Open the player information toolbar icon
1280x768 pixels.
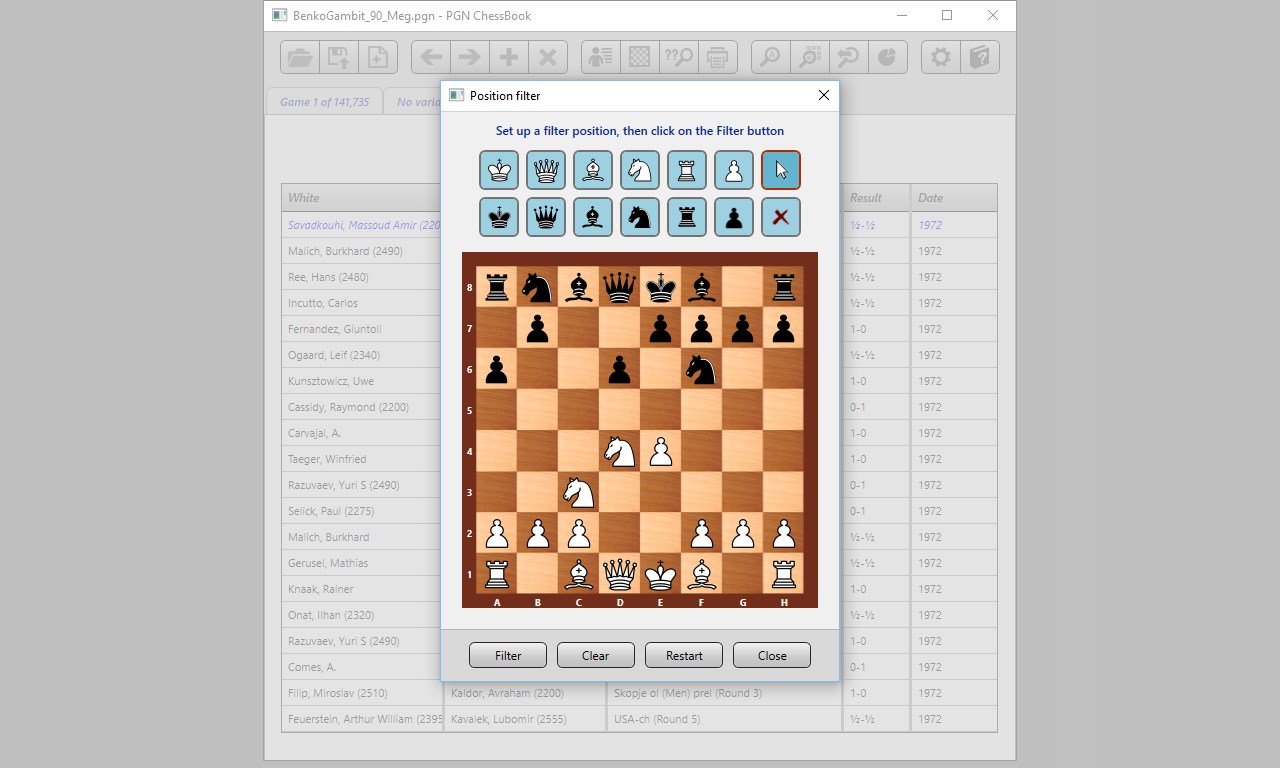tap(598, 57)
